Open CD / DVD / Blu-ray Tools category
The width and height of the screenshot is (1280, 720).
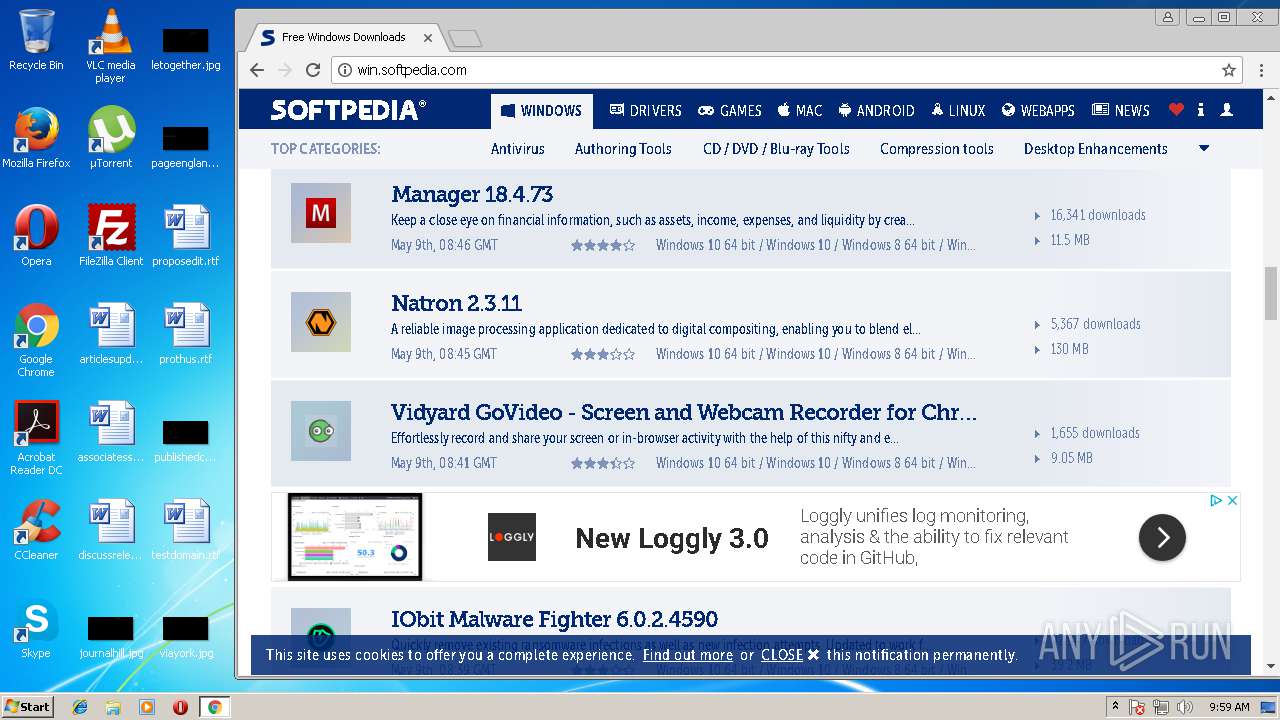pos(776,149)
